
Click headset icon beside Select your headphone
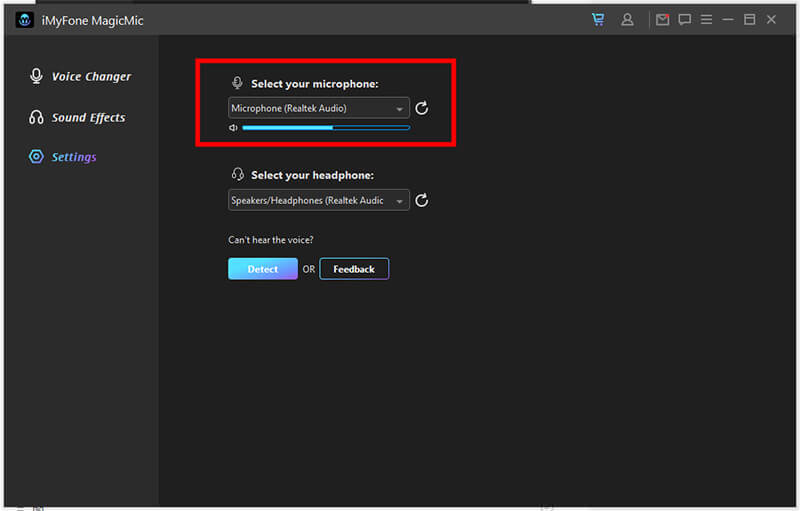click(238, 174)
